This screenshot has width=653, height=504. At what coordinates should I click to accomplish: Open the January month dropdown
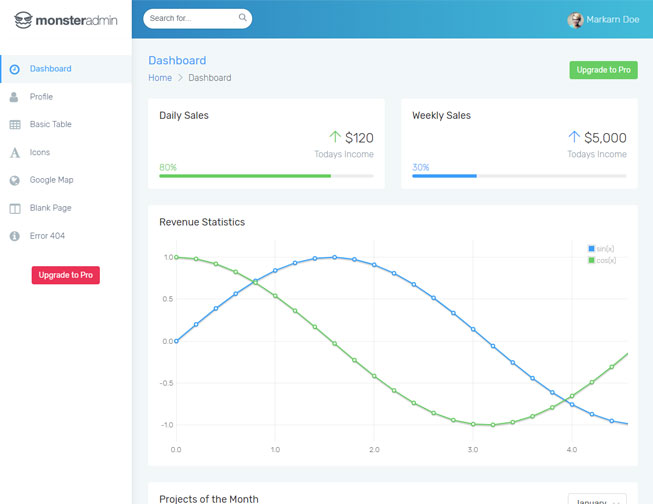597,499
